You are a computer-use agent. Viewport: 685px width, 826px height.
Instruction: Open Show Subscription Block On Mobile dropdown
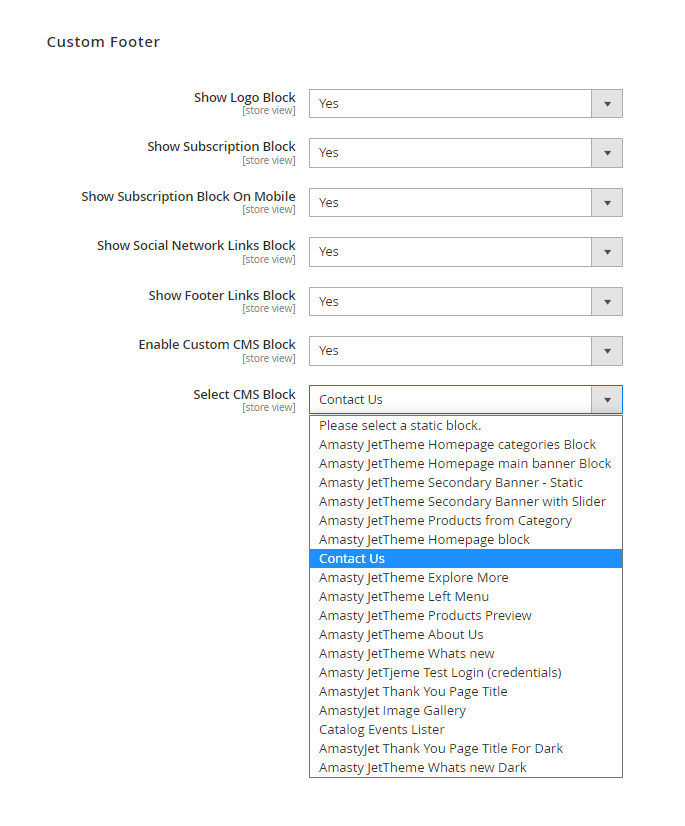[x=465, y=202]
